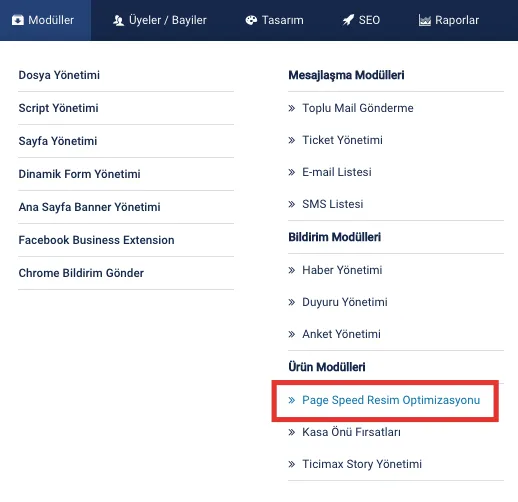Image resolution: width=518 pixels, height=502 pixels.
Task: Open Dinamik Form Yönetimi
Action: pyautogui.click(x=79, y=174)
